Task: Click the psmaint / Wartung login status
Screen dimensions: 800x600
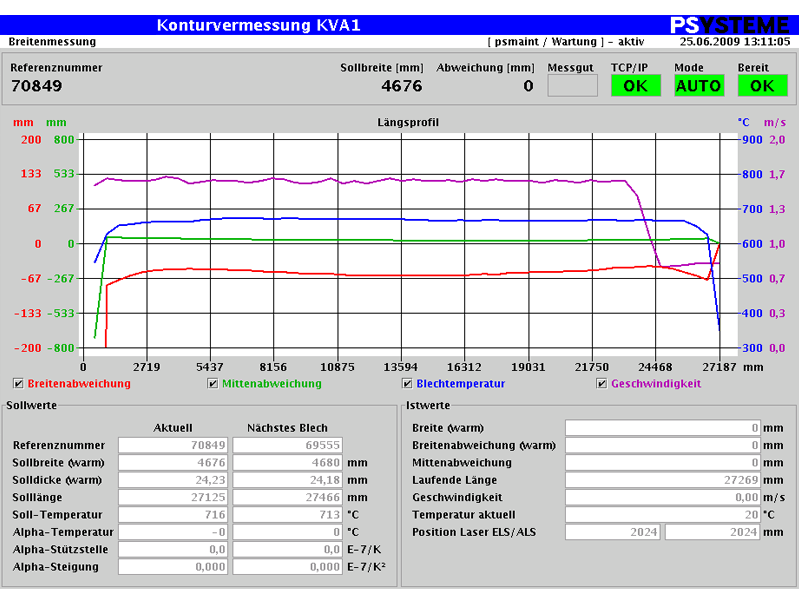Action: click(566, 42)
